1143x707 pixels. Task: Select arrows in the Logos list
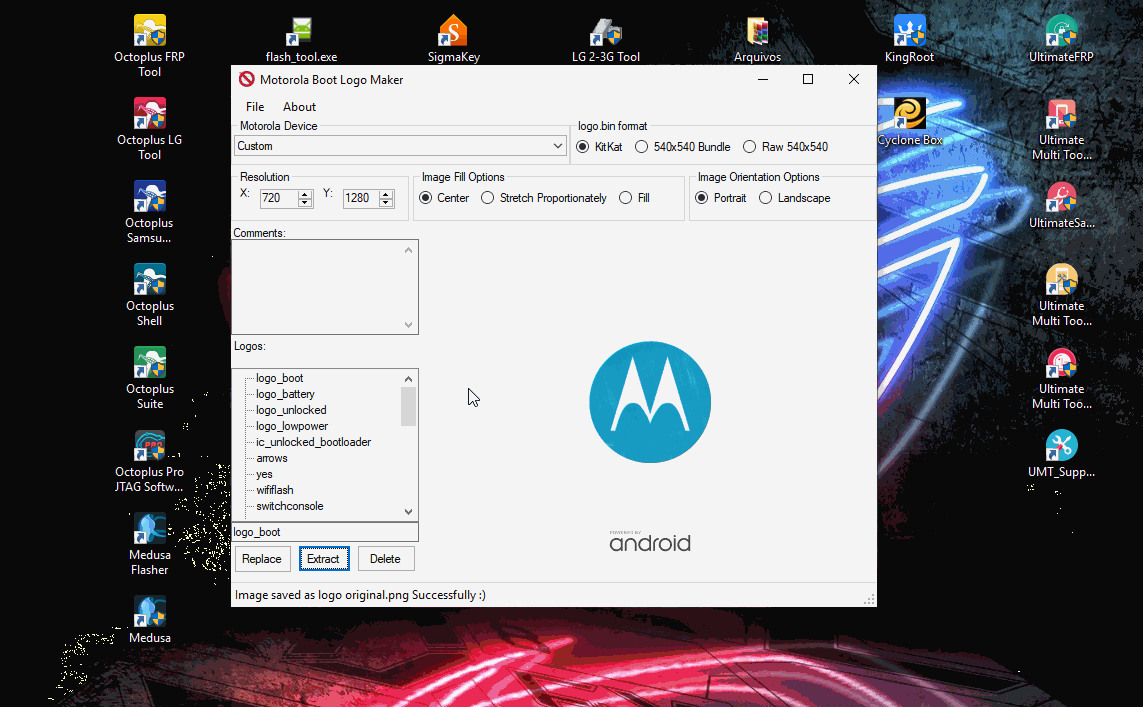click(x=272, y=458)
